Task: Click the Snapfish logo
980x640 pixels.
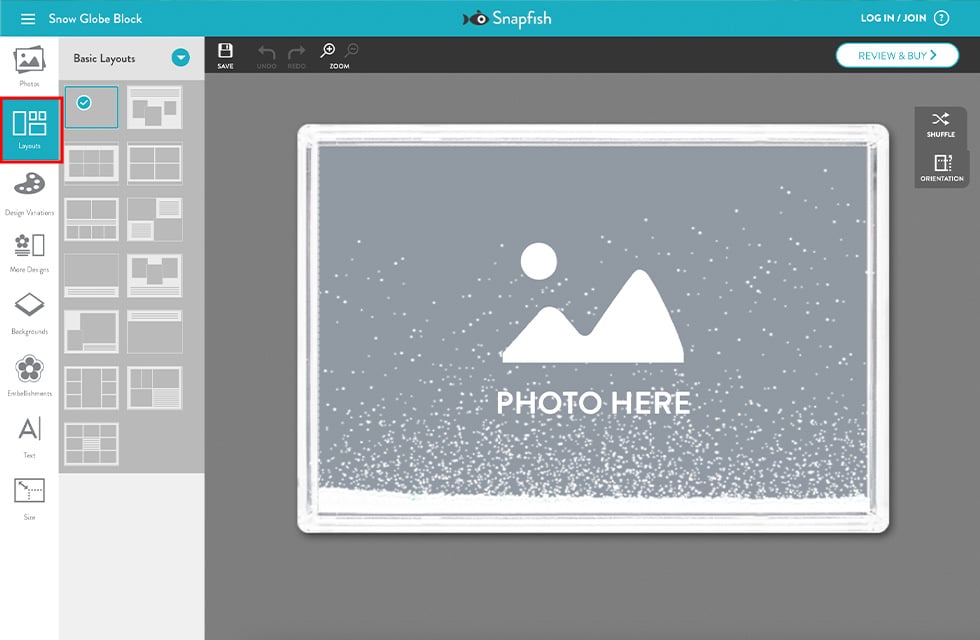Action: [507, 19]
